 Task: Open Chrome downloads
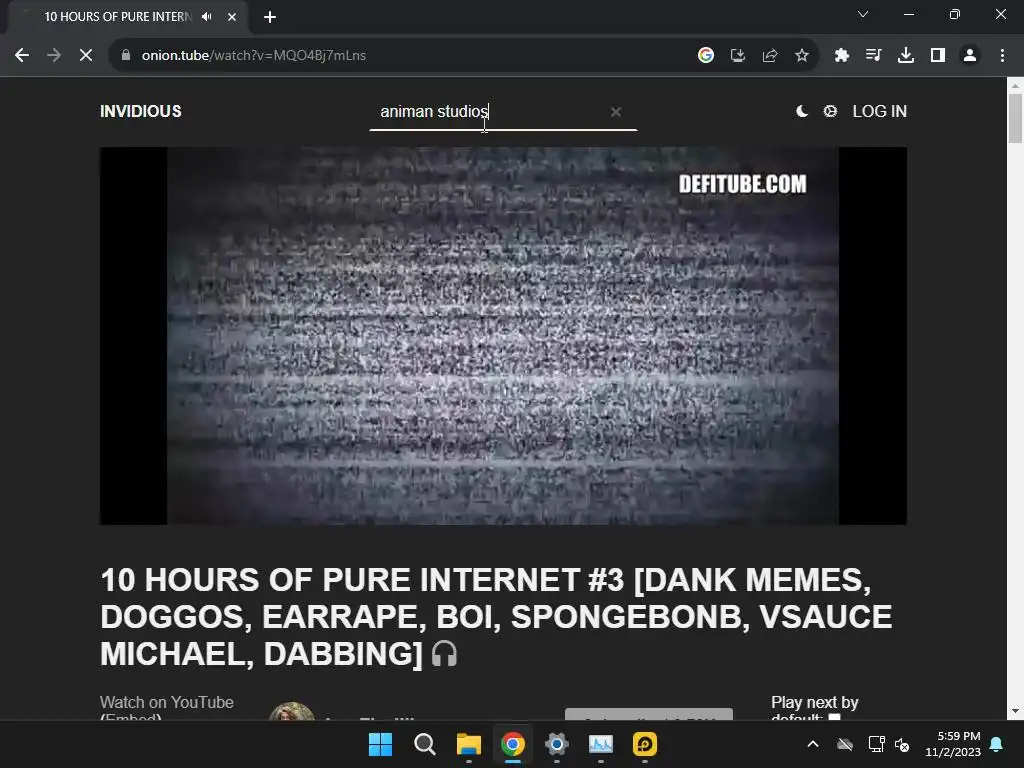coord(906,56)
